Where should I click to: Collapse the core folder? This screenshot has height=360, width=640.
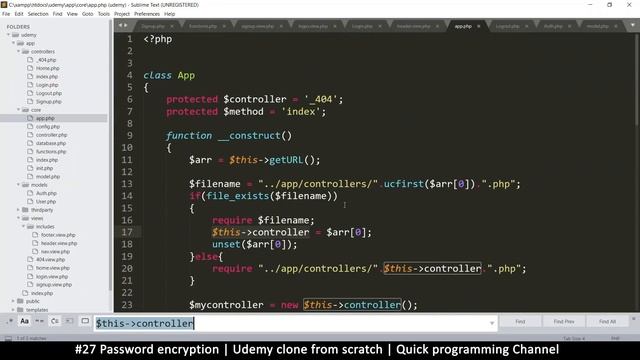tap(18, 110)
